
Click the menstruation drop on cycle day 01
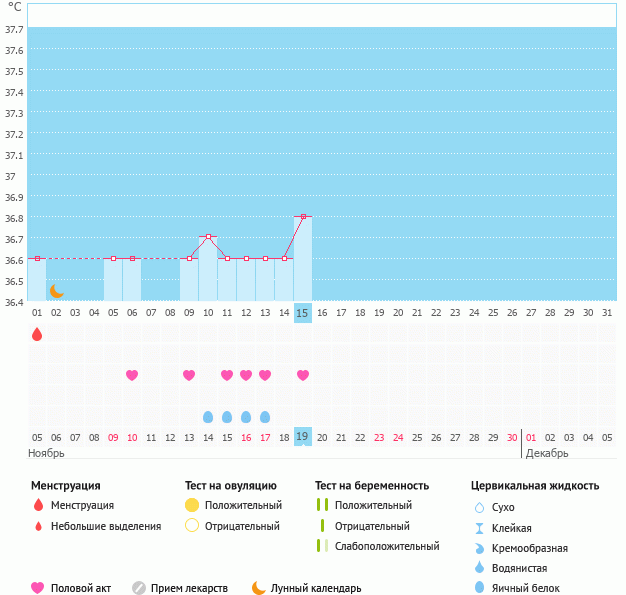coord(37,334)
